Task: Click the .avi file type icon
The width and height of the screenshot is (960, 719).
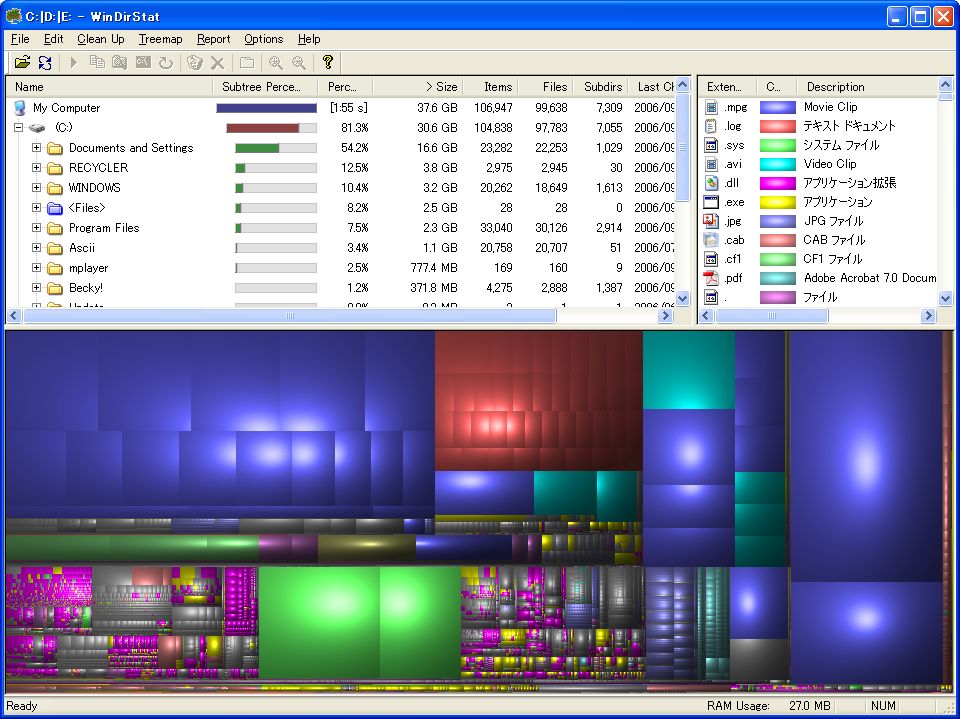Action: 711,164
